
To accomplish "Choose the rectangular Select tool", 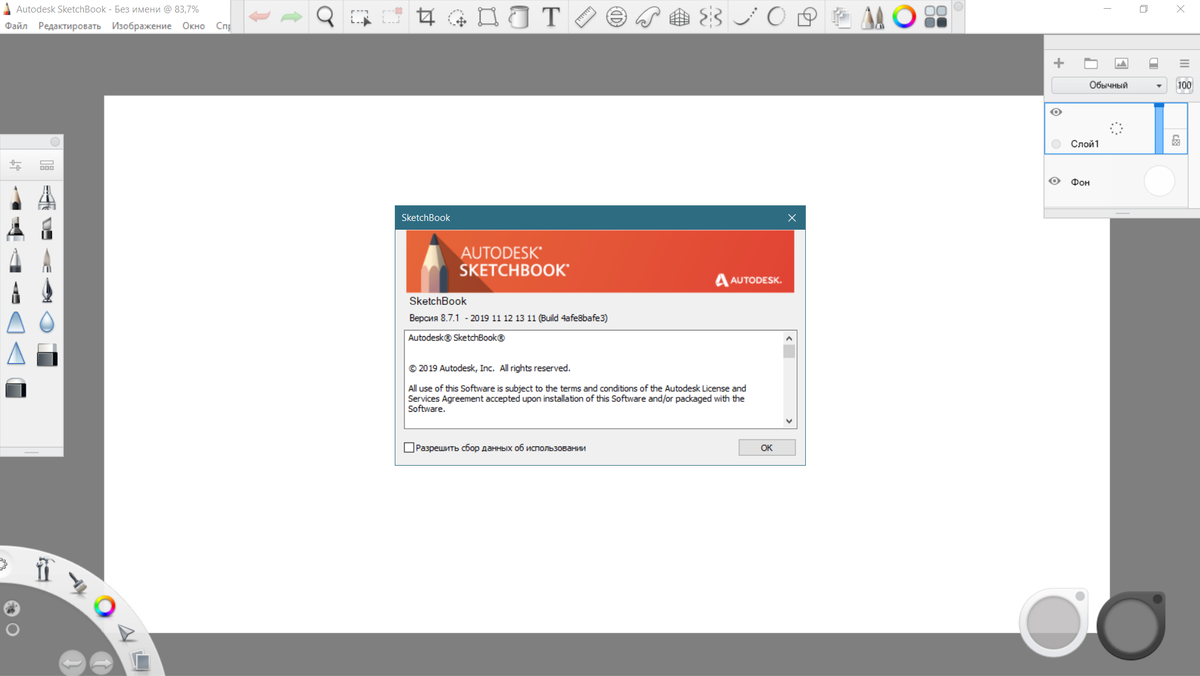I will [x=361, y=17].
